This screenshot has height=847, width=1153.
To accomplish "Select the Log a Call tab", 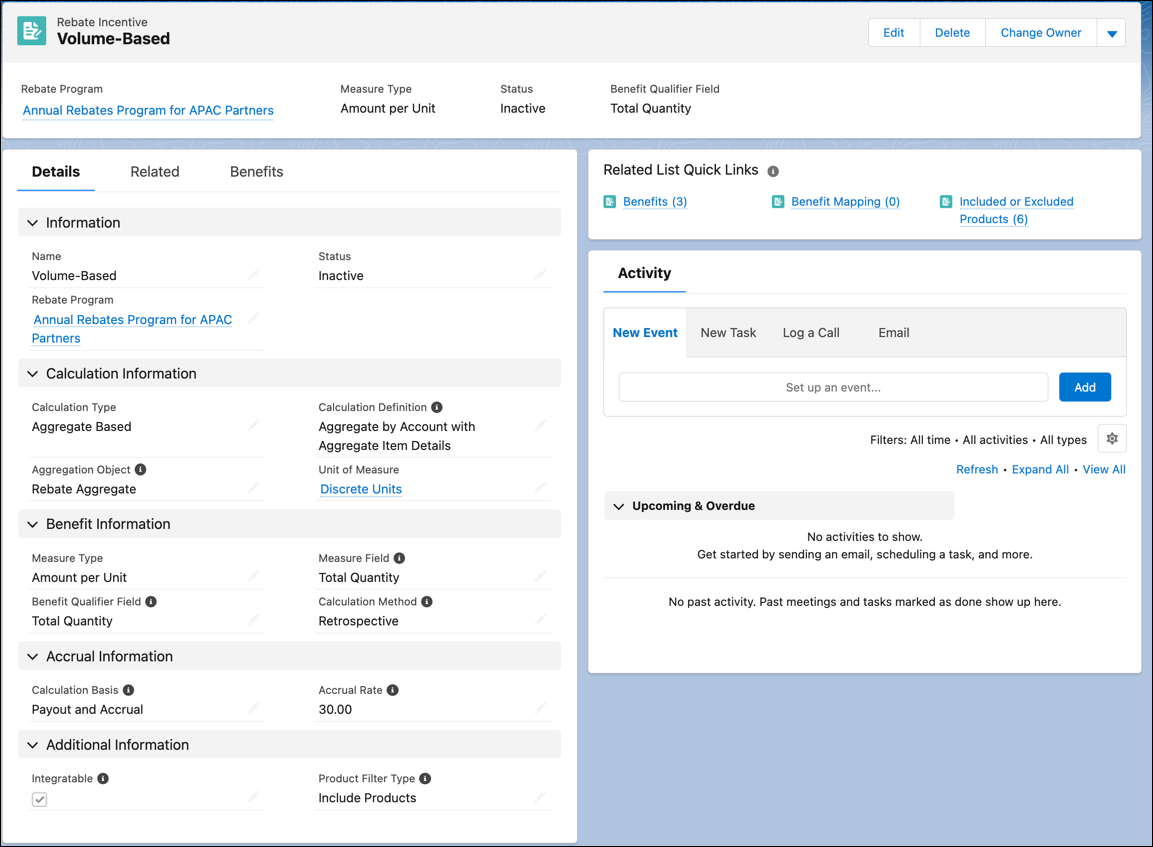I will click(x=811, y=332).
